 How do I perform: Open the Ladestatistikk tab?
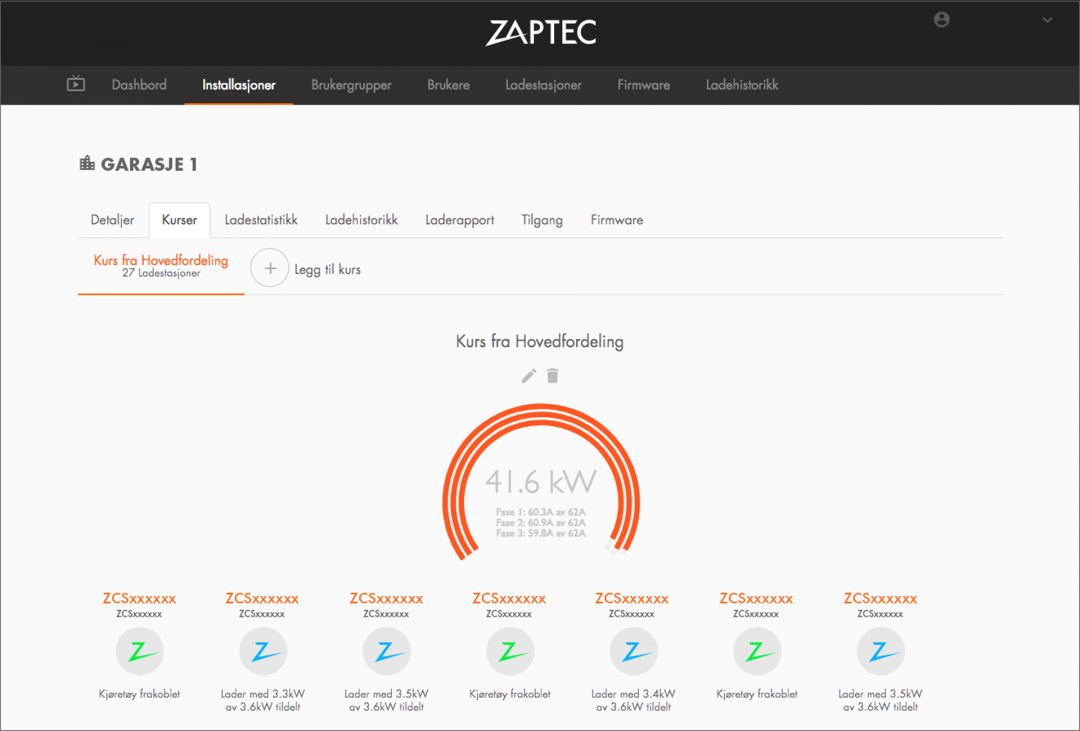261,220
